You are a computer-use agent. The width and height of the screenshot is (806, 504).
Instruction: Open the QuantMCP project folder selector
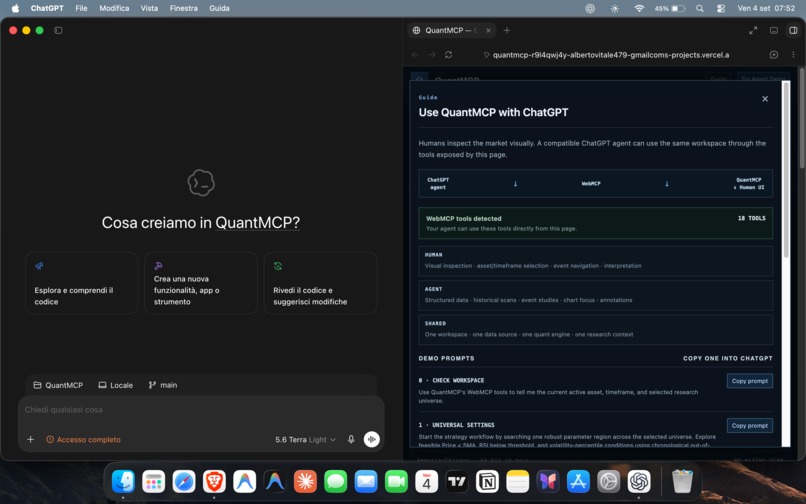click(58, 385)
